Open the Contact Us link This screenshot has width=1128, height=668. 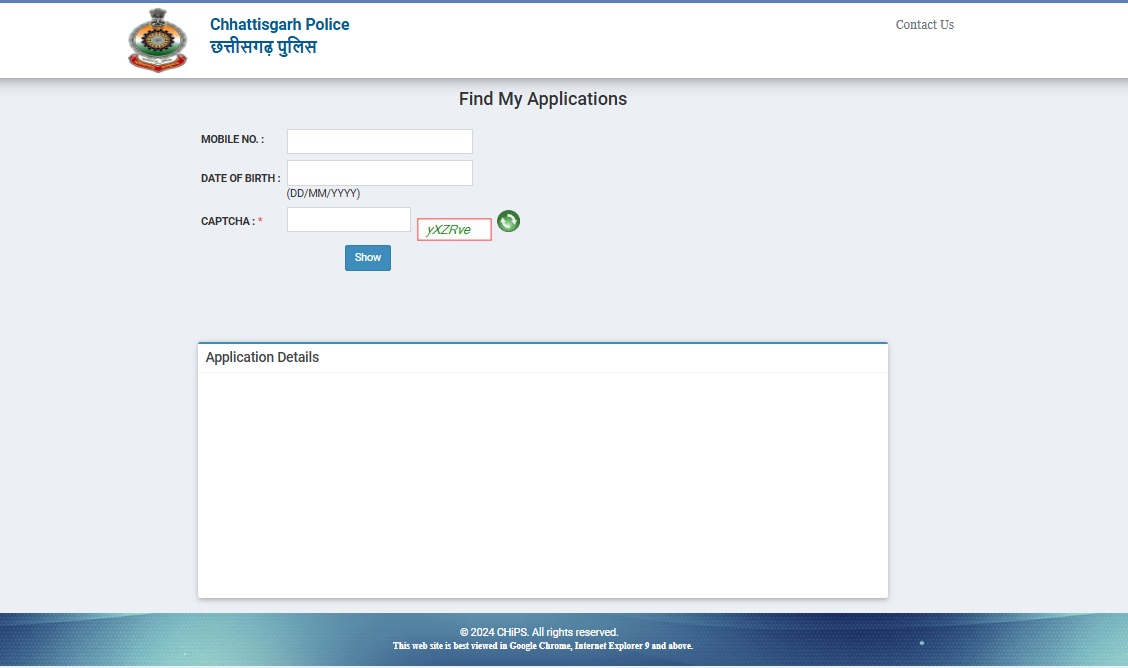pos(924,25)
